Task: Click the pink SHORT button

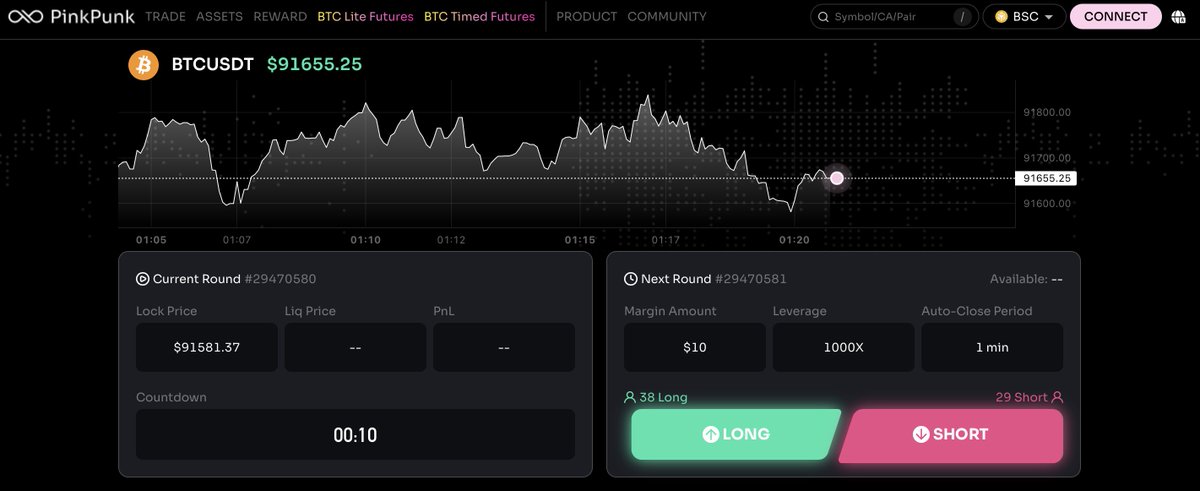Action: [x=951, y=434]
